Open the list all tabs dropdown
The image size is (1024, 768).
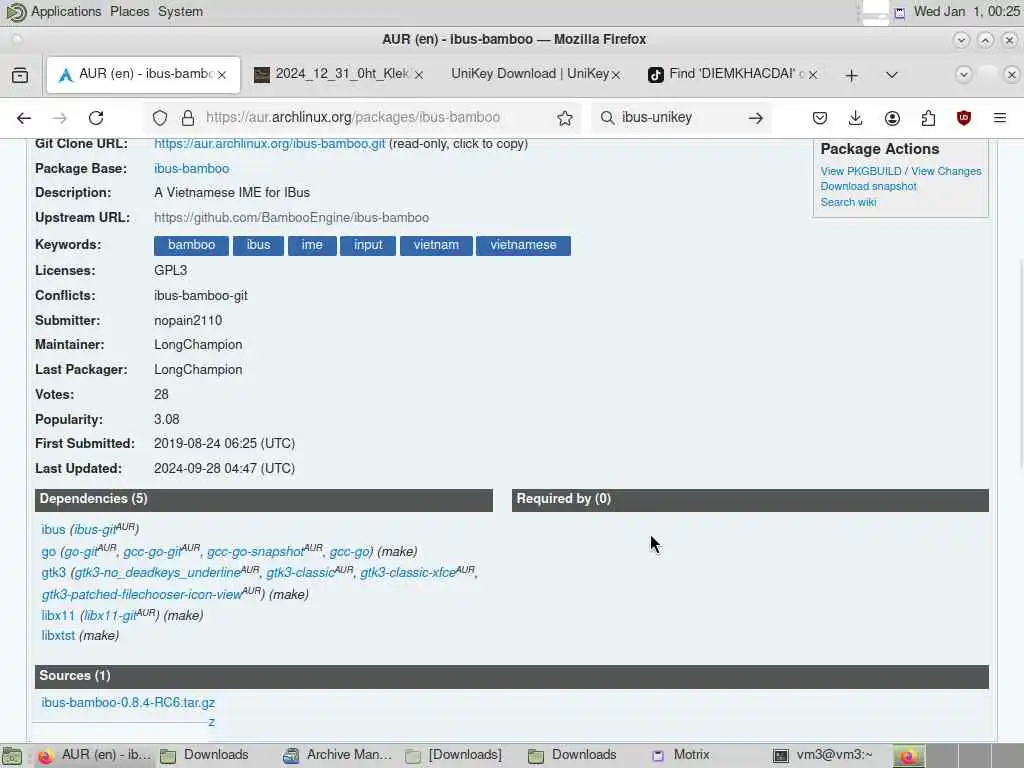click(891, 75)
